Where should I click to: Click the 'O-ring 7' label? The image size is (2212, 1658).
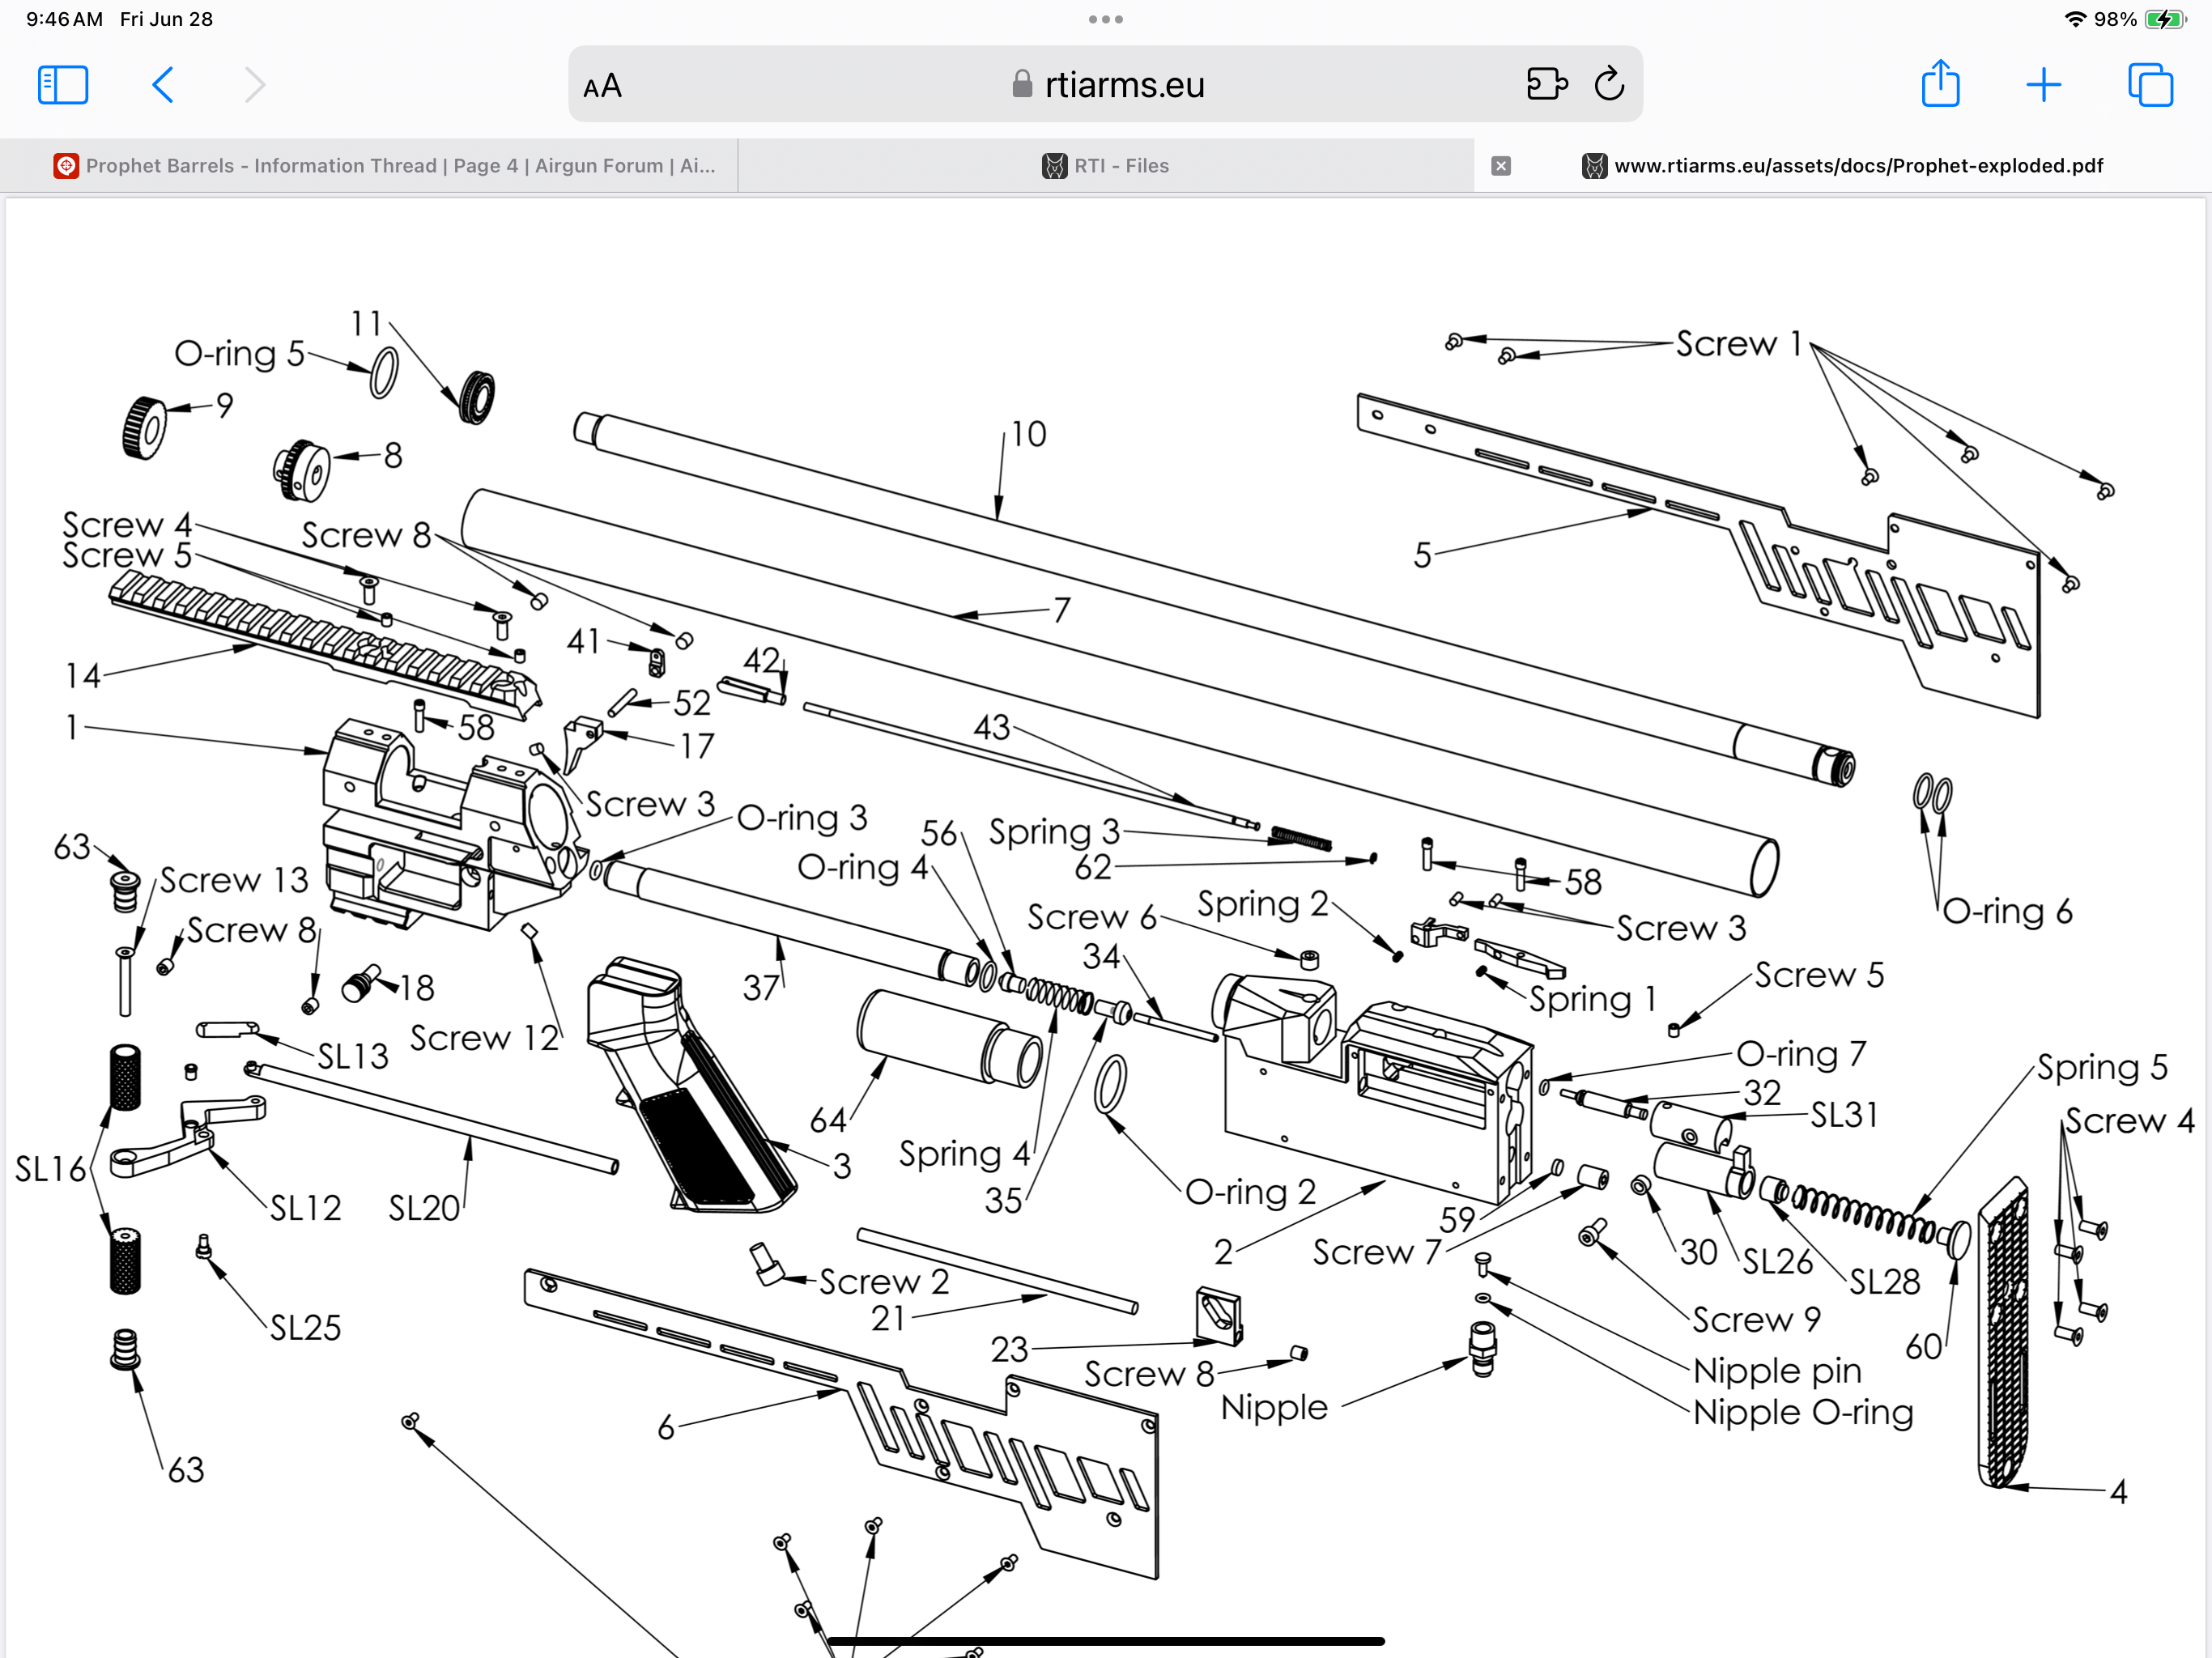pos(1802,1054)
